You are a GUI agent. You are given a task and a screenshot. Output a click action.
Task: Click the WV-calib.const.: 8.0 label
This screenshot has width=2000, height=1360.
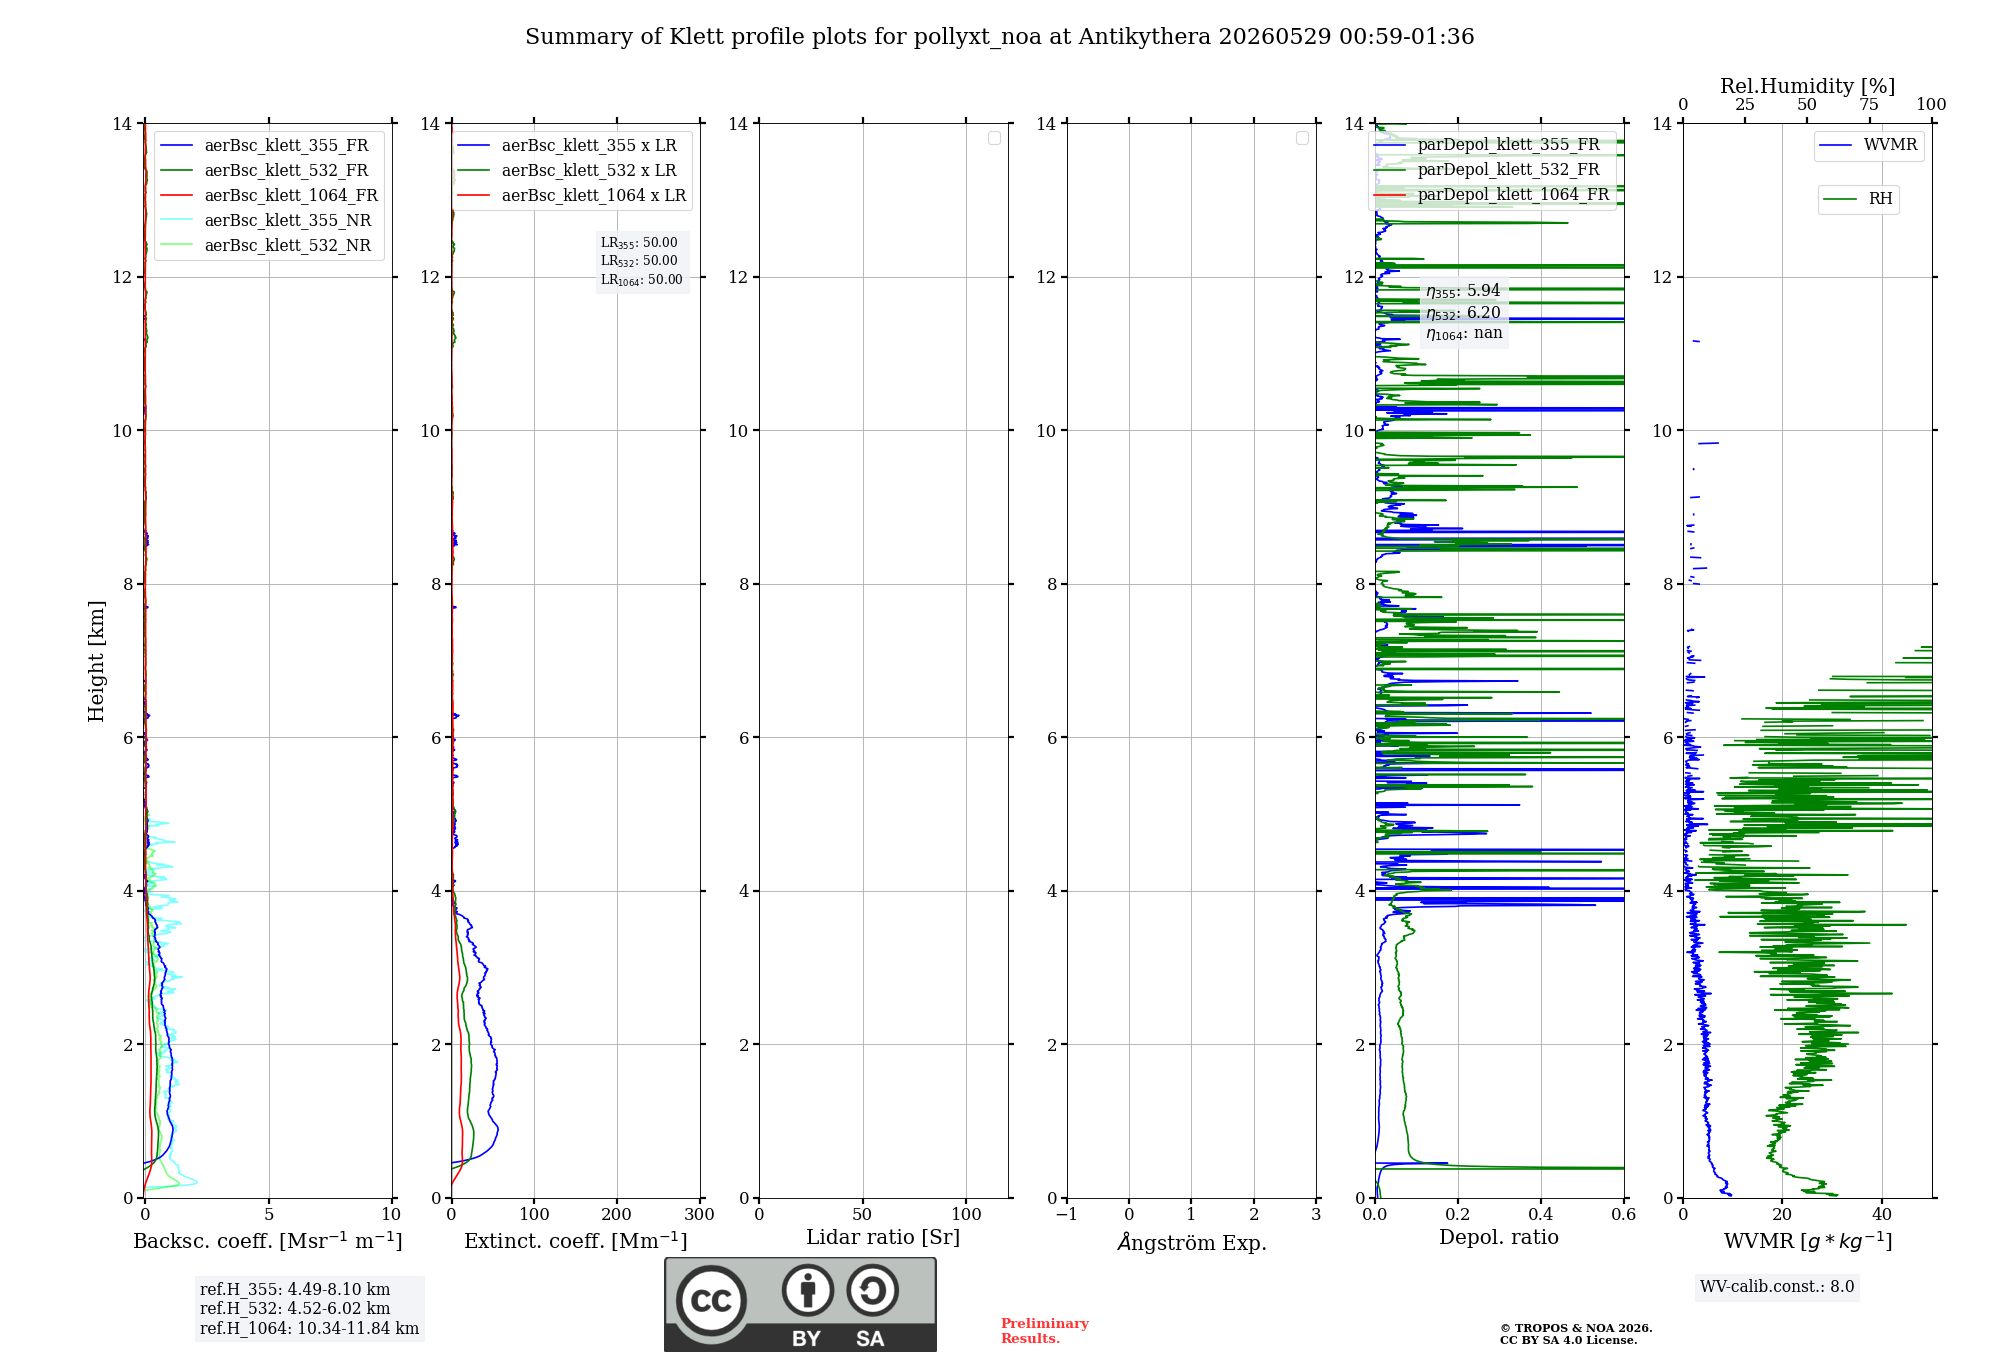pyautogui.click(x=1777, y=1287)
